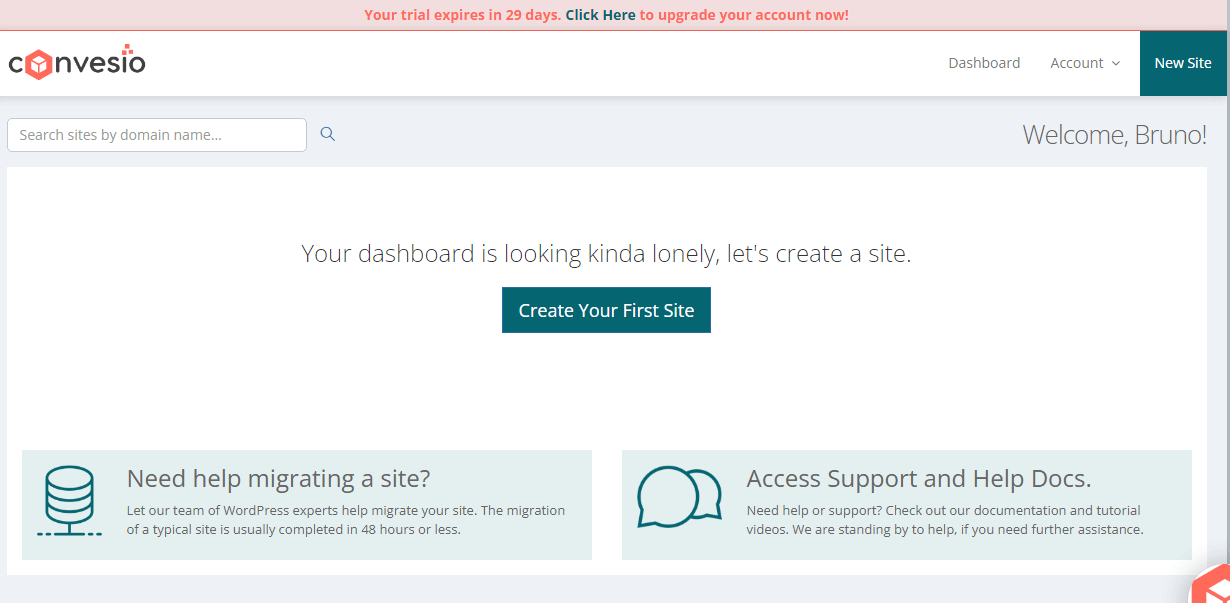Viewport: 1230px width, 603px height.
Task: Open Need help migrating a site heading
Action: point(278,478)
